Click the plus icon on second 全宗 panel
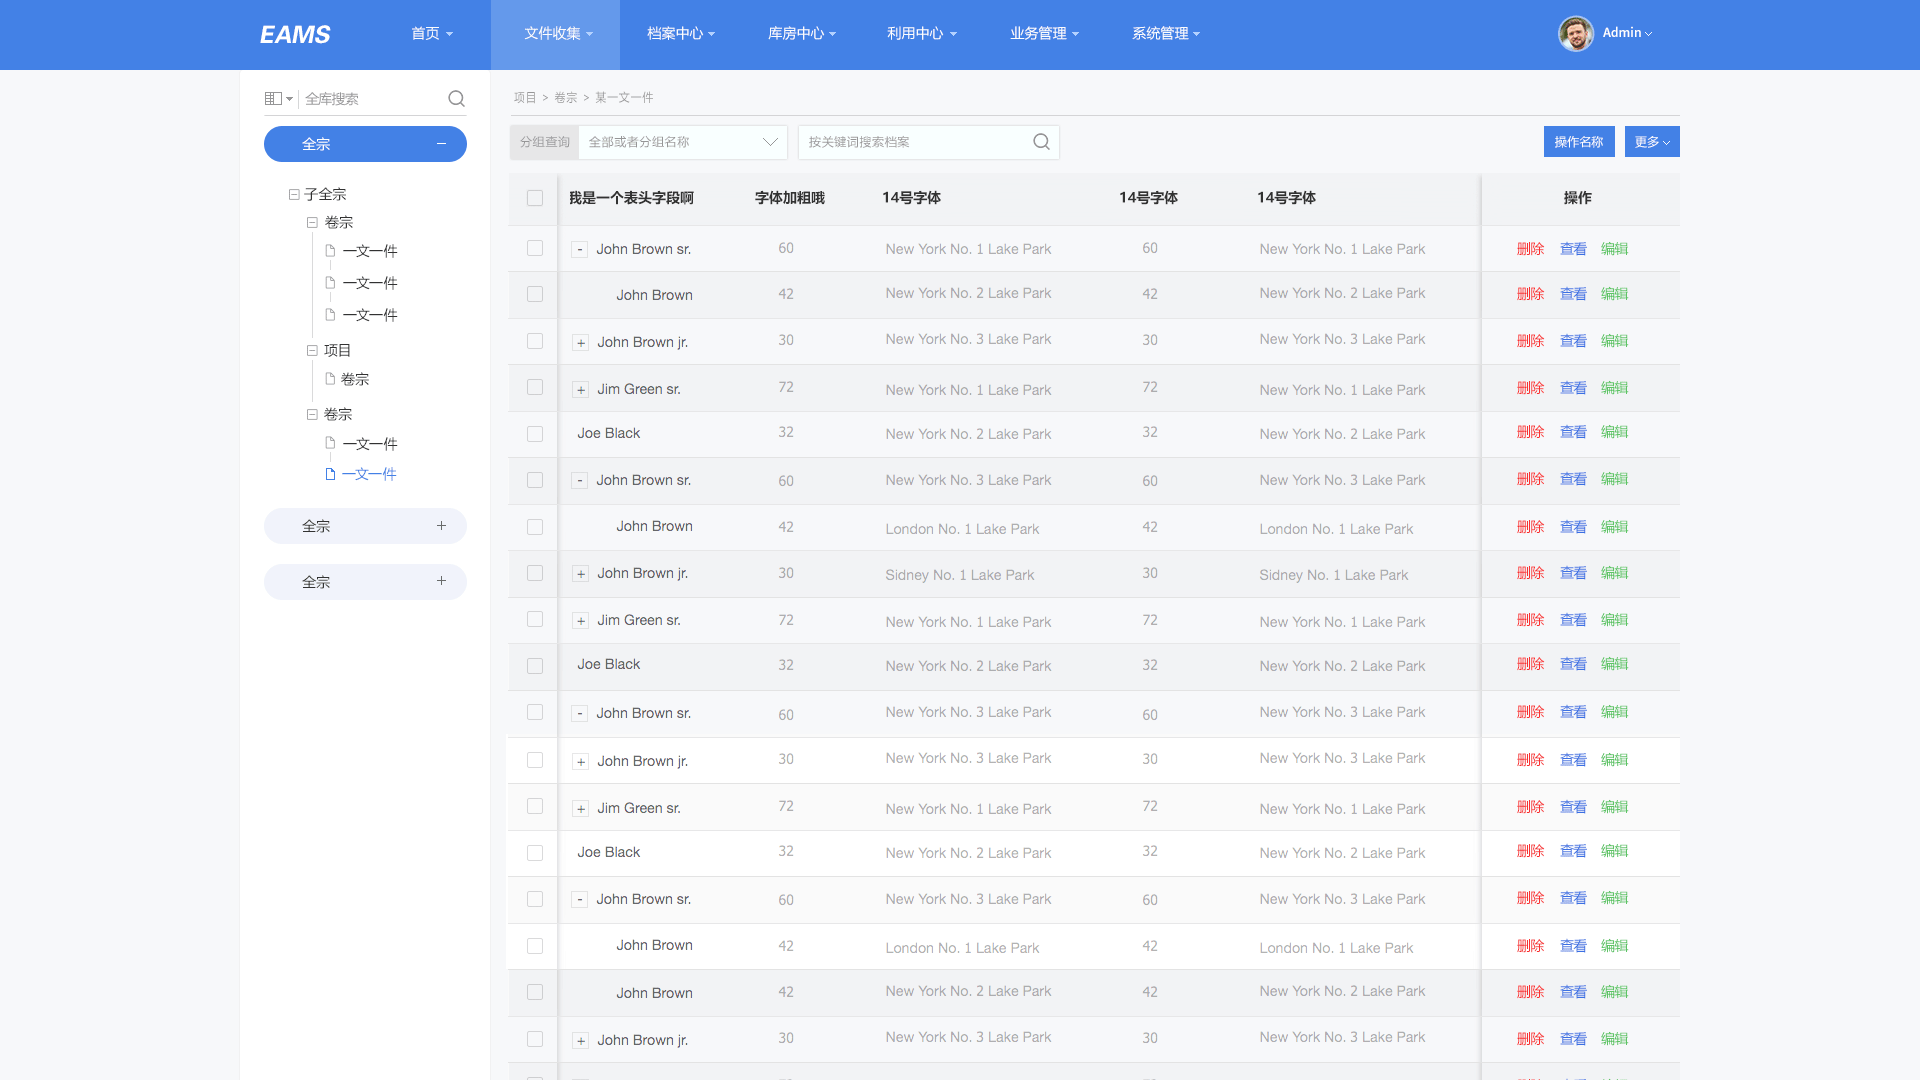 (x=441, y=526)
